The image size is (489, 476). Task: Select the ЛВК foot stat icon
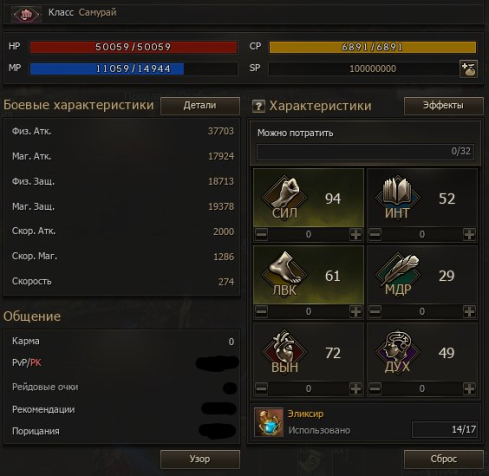tap(284, 273)
